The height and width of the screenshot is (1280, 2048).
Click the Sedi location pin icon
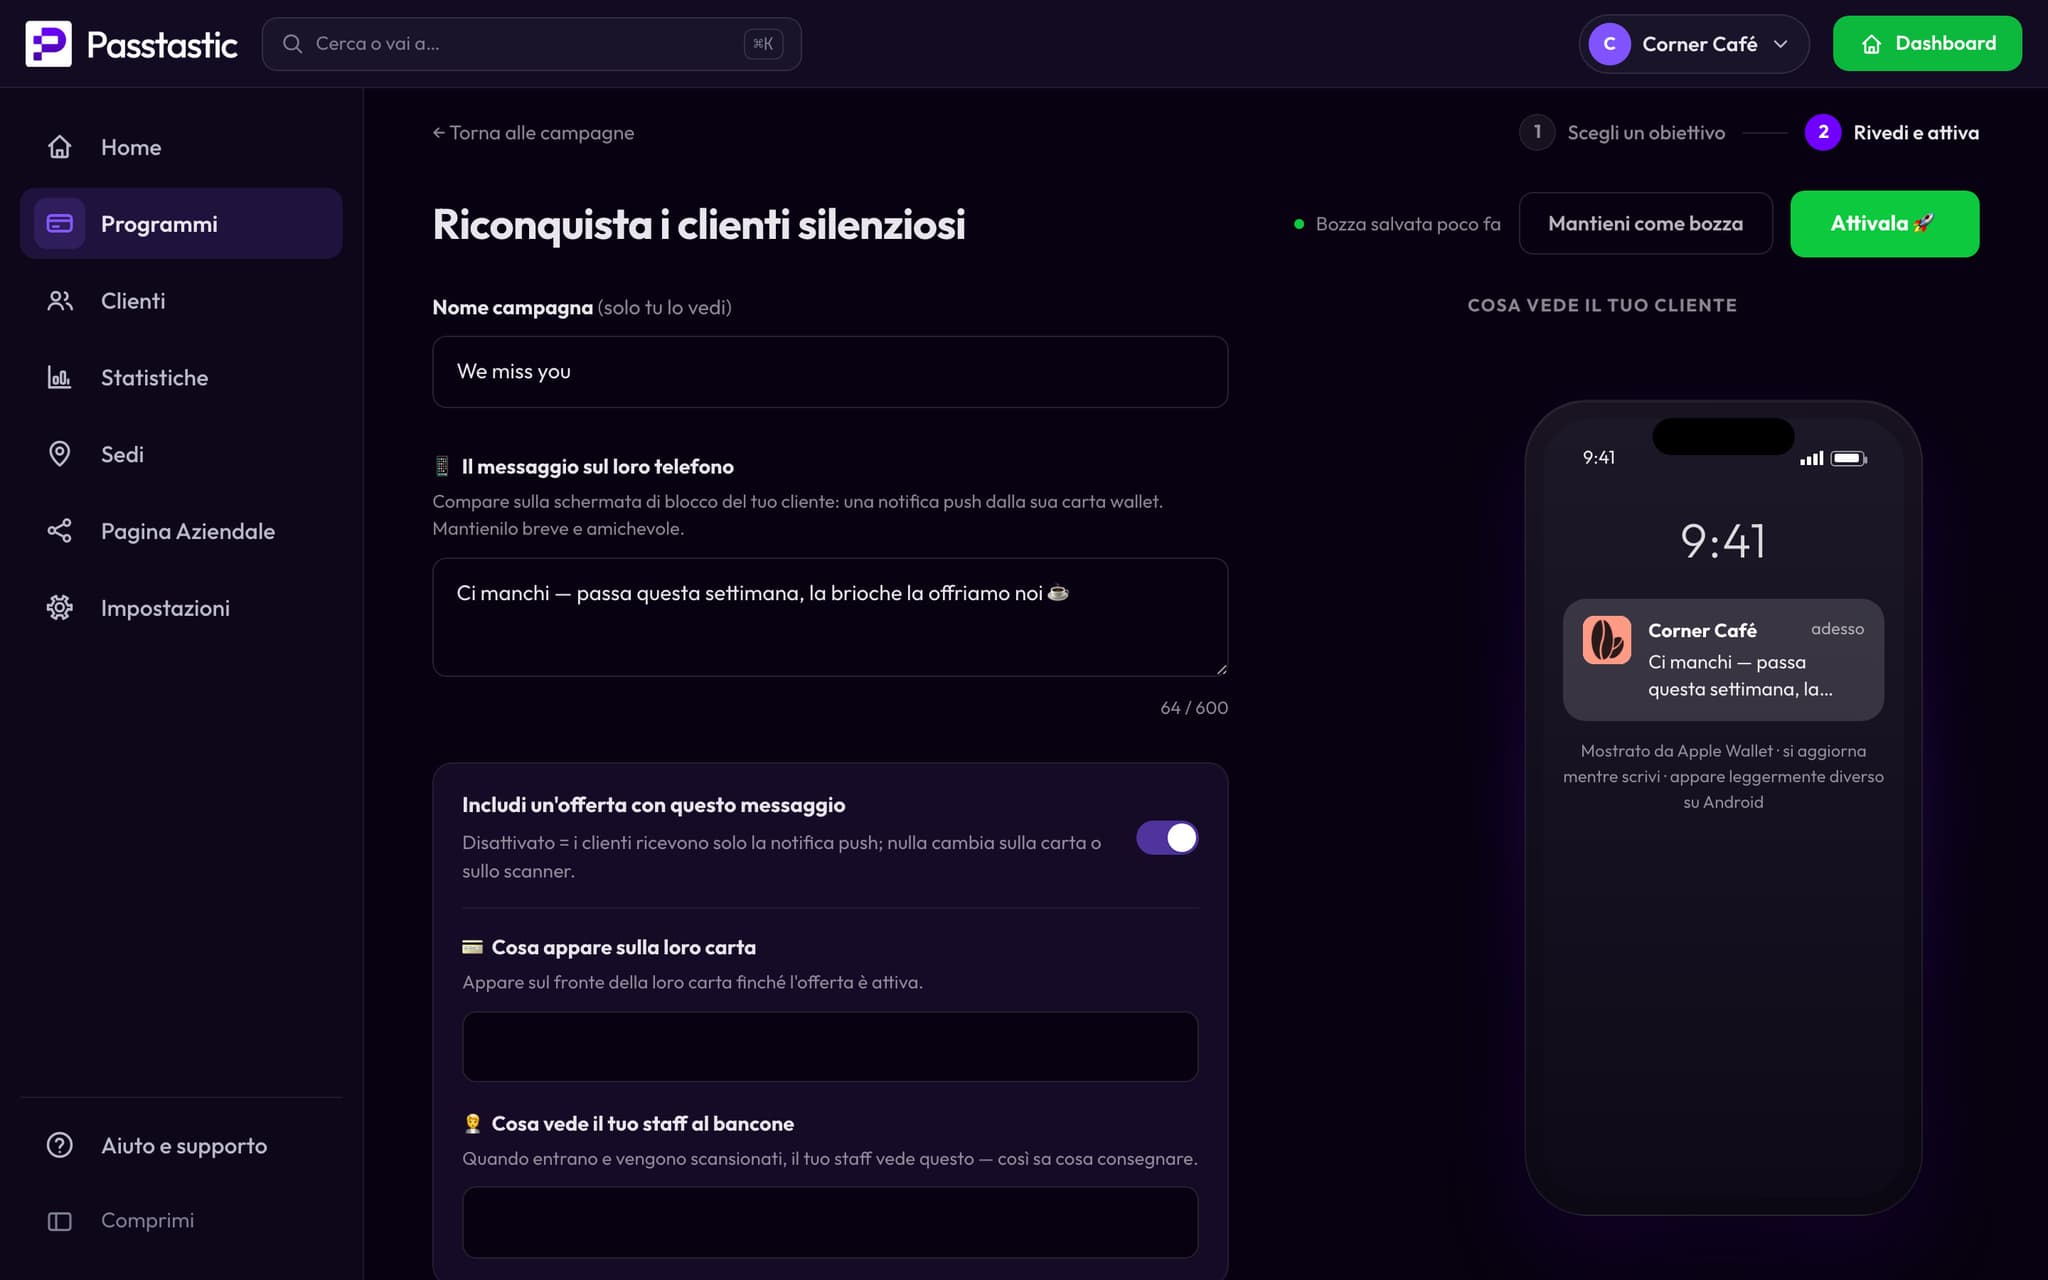pyautogui.click(x=60, y=454)
